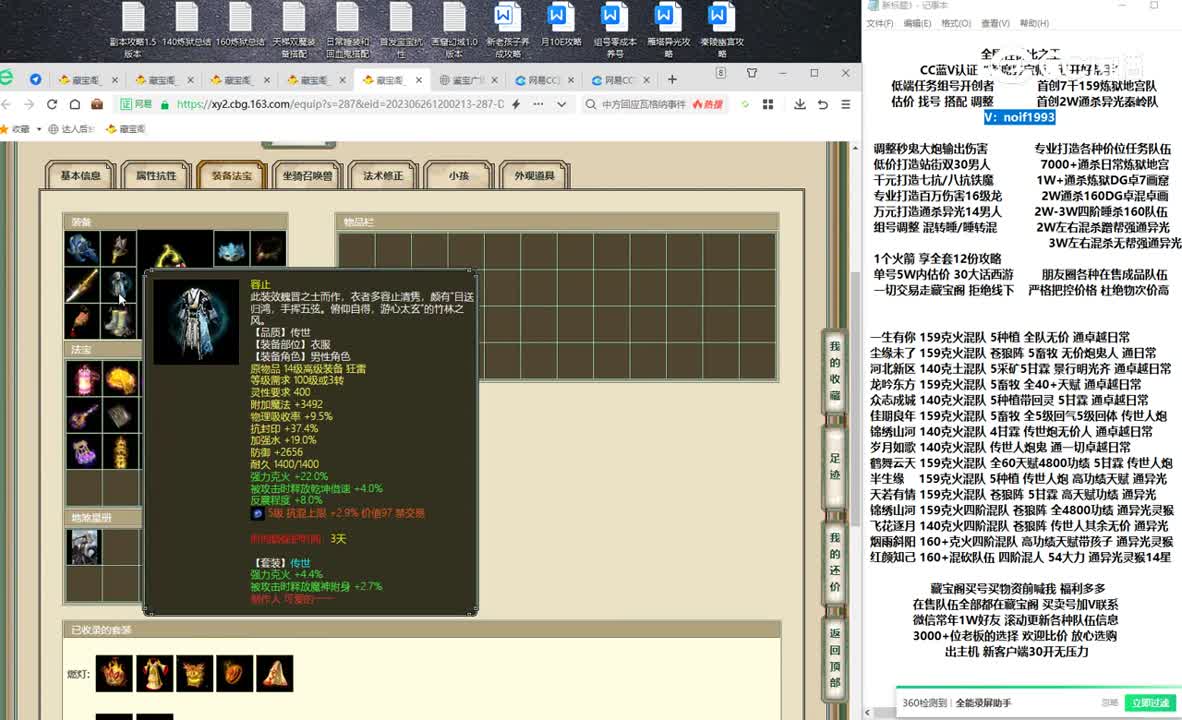The image size is (1182, 720).
Task: Click the 我的还价 side button
Action: 834,562
